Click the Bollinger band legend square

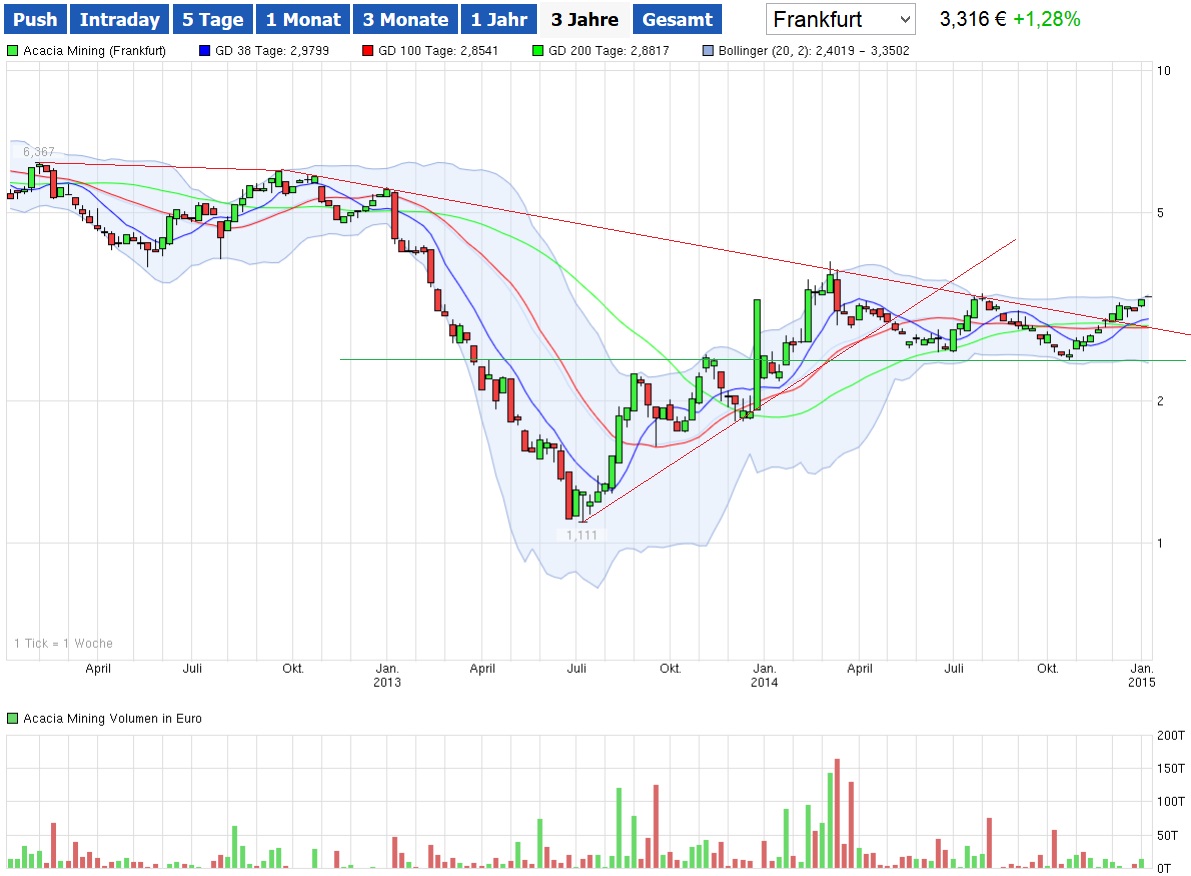(x=709, y=50)
